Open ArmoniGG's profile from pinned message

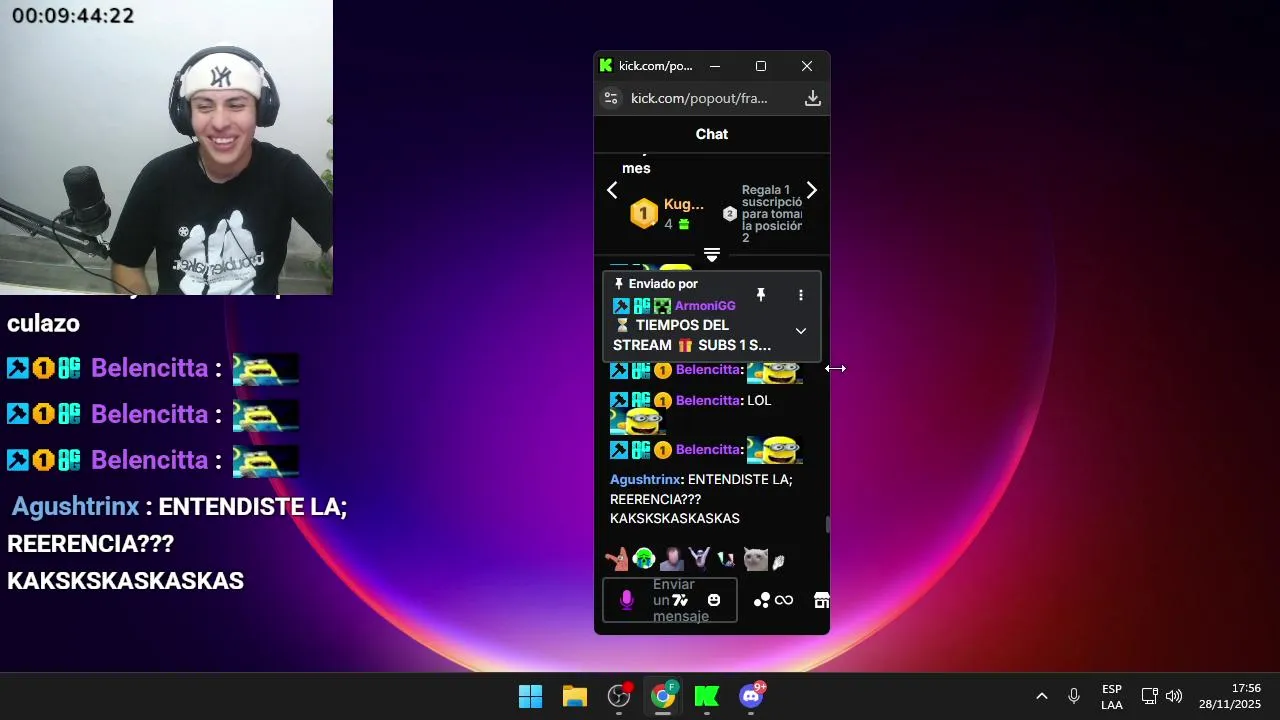coord(705,306)
